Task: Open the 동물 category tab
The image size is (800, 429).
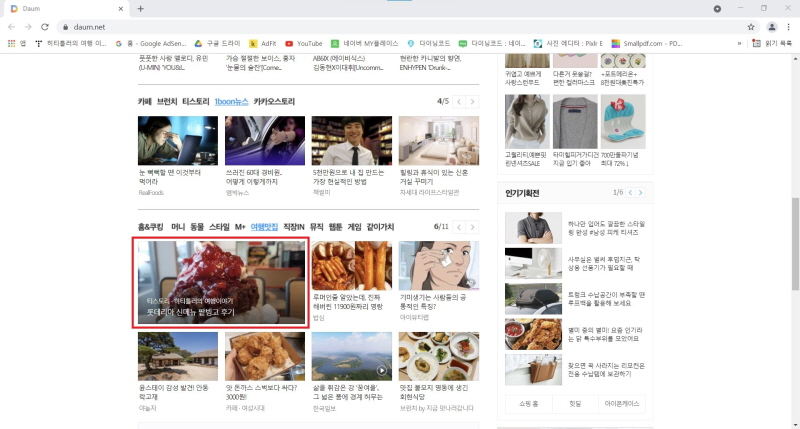Action: (x=197, y=227)
